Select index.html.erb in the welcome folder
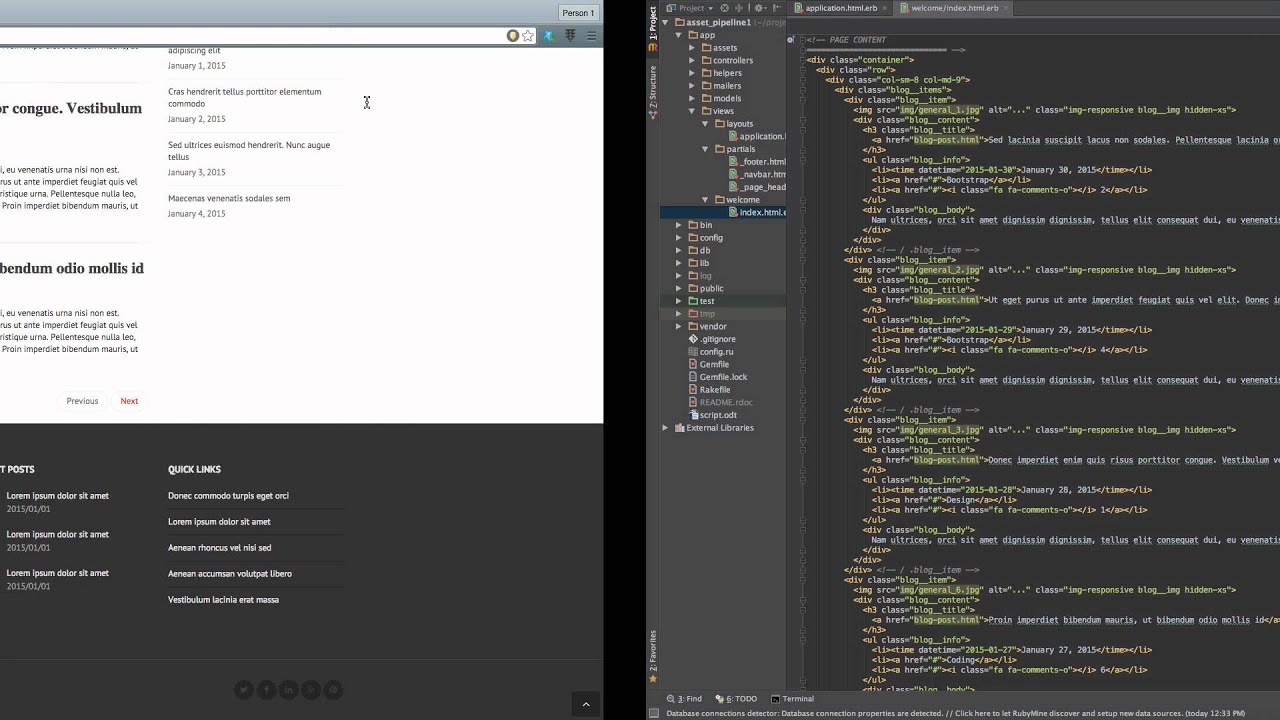1280x720 pixels. click(x=755, y=212)
